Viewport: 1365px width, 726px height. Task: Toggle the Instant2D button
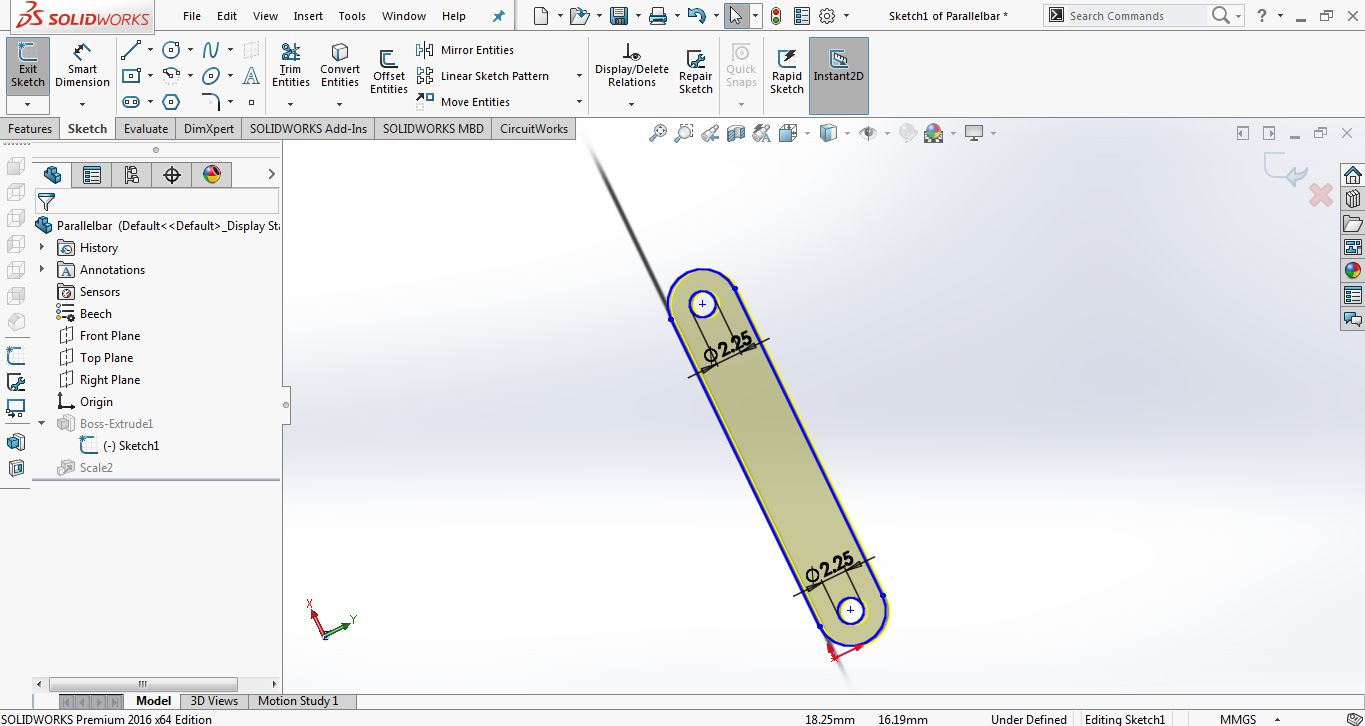(x=838, y=75)
